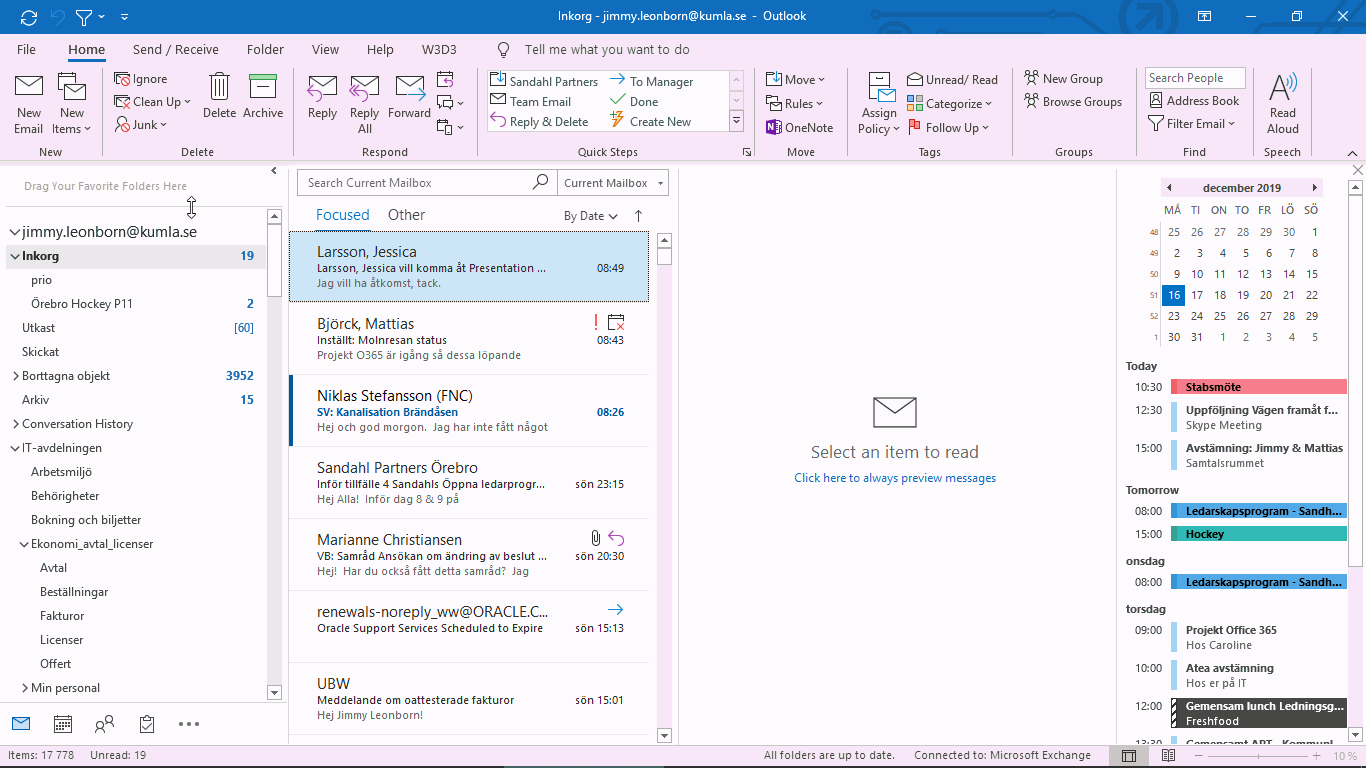
Task: Click the search magnifier icon
Action: click(x=540, y=182)
